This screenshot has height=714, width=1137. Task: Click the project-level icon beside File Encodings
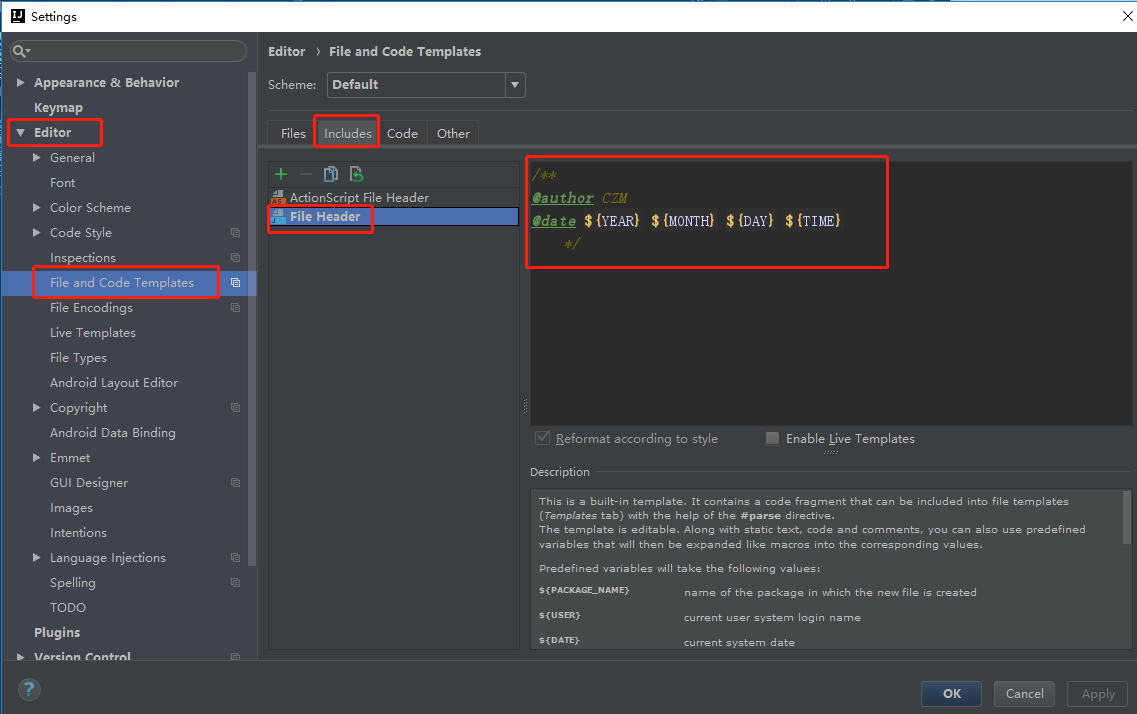[236, 307]
